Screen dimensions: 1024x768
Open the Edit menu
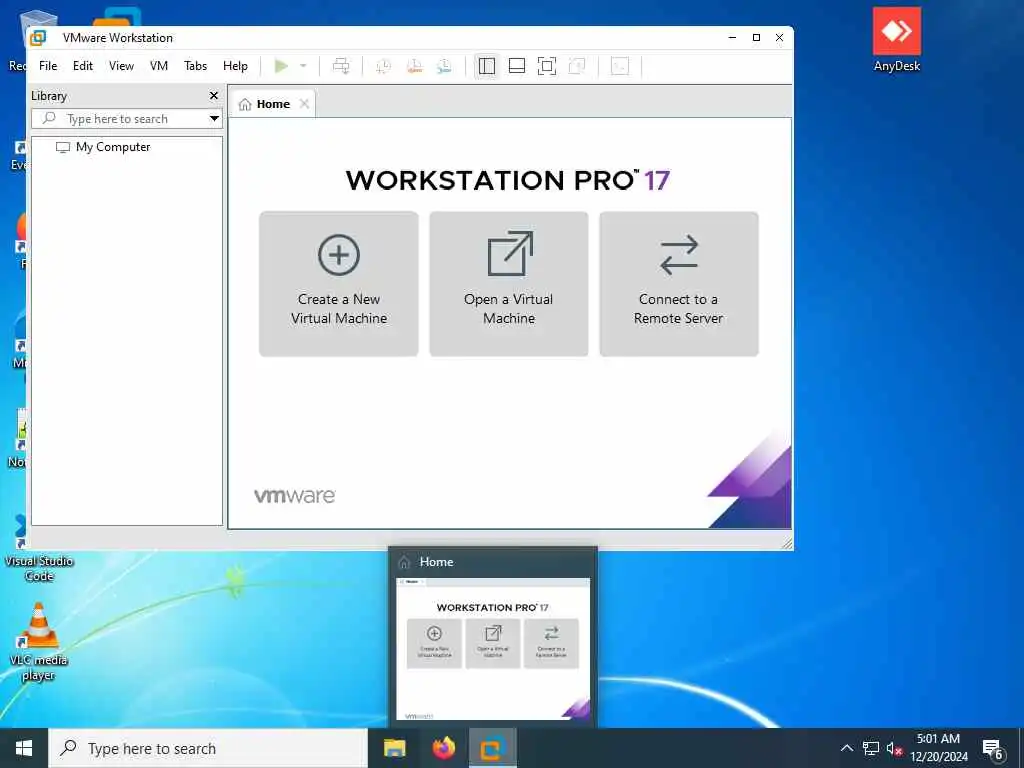click(x=82, y=66)
